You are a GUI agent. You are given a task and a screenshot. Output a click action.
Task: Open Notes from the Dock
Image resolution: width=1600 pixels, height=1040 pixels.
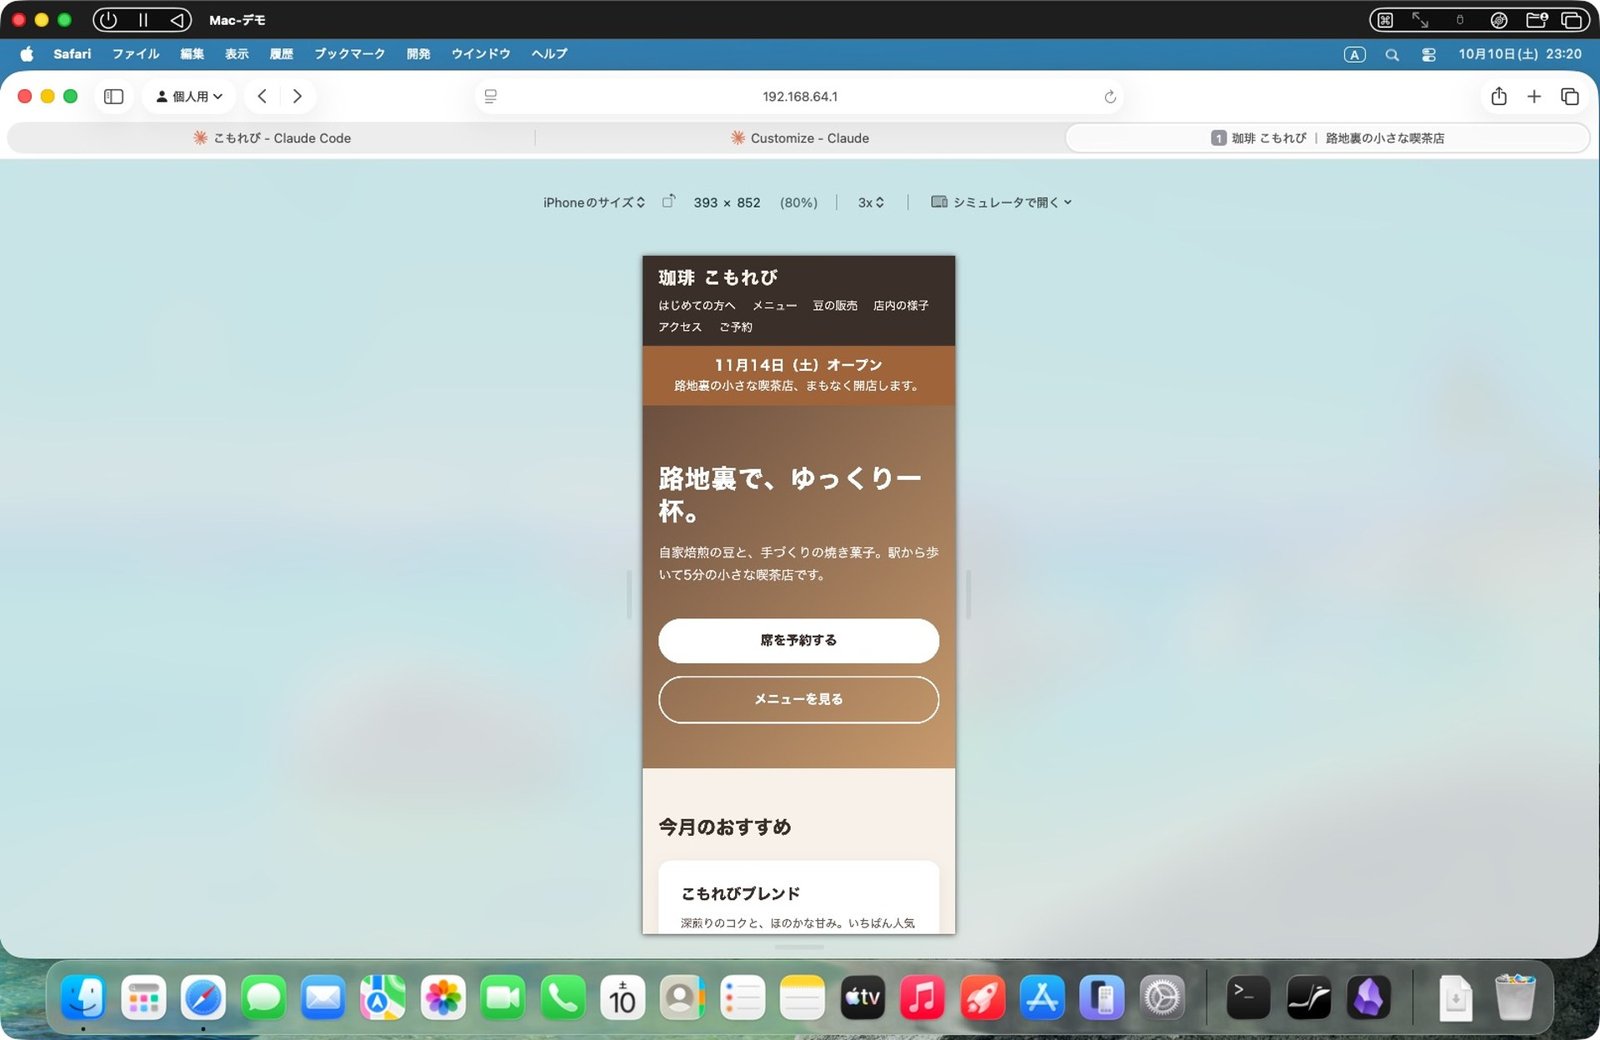(x=803, y=998)
